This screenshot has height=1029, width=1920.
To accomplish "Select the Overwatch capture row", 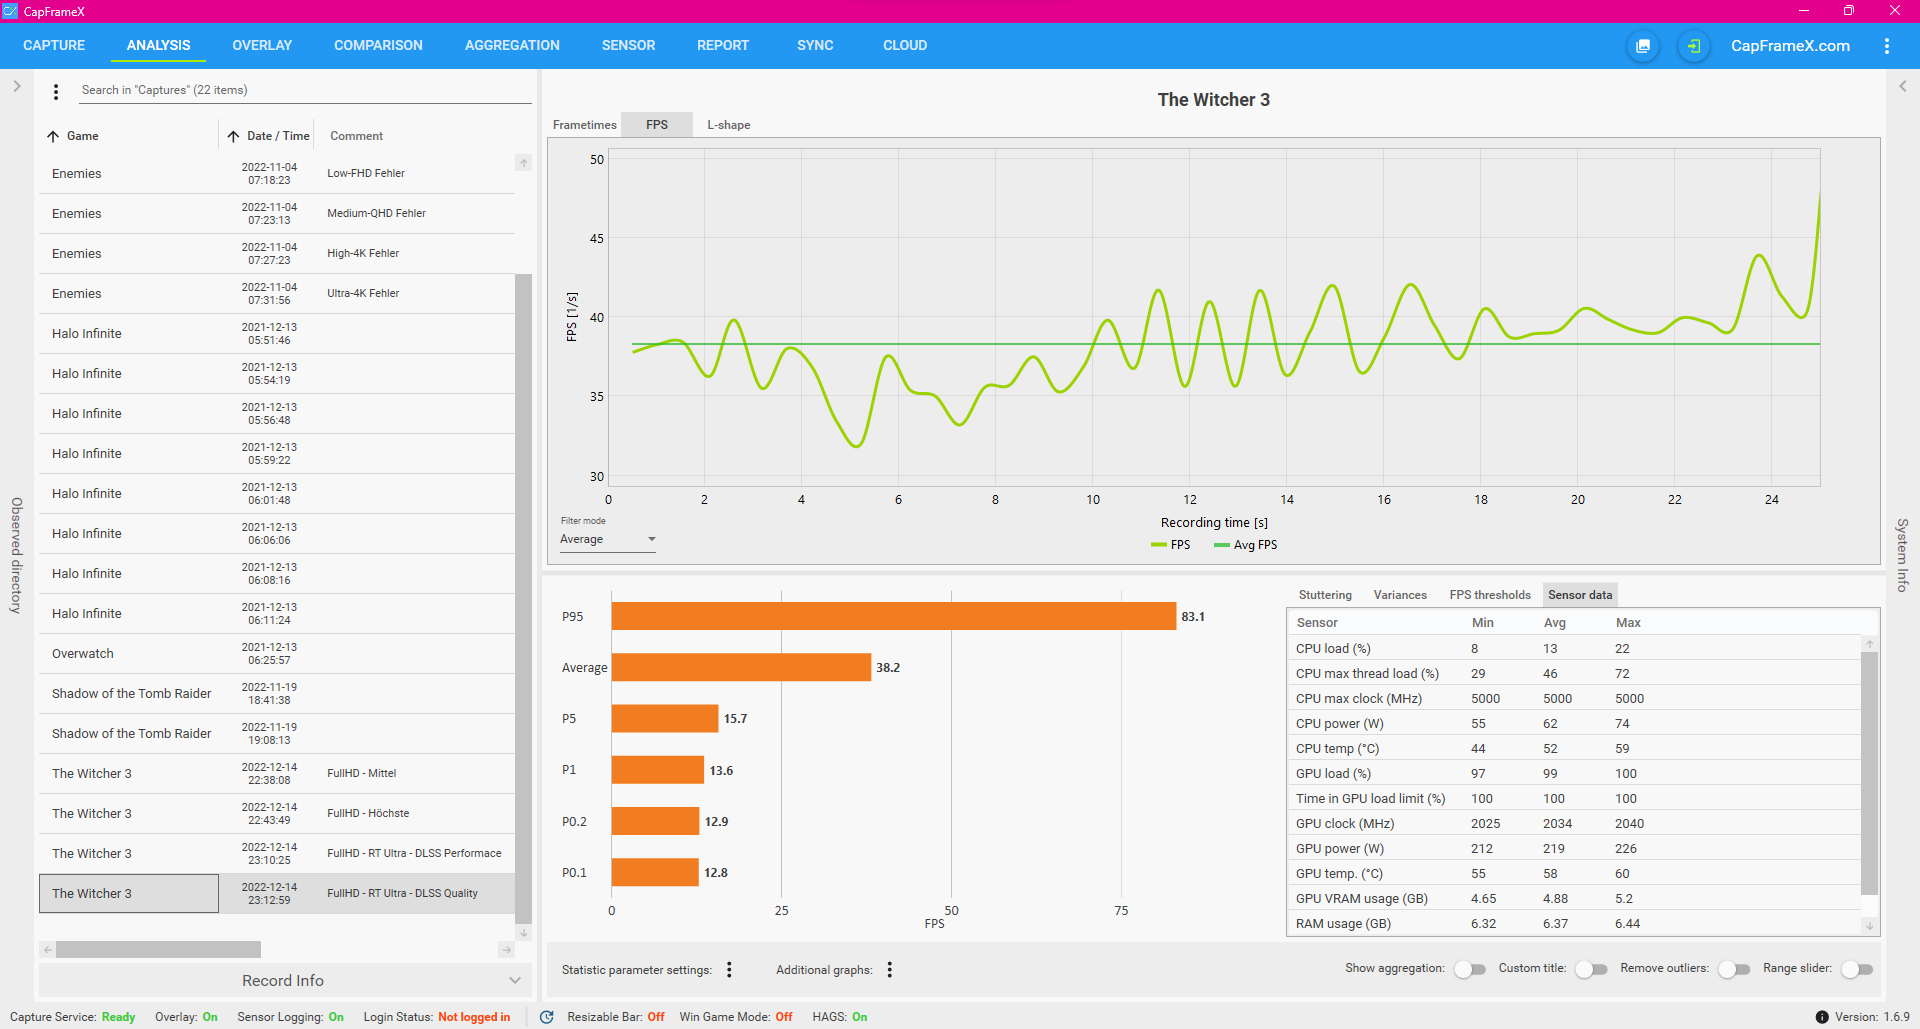I will pyautogui.click(x=277, y=654).
